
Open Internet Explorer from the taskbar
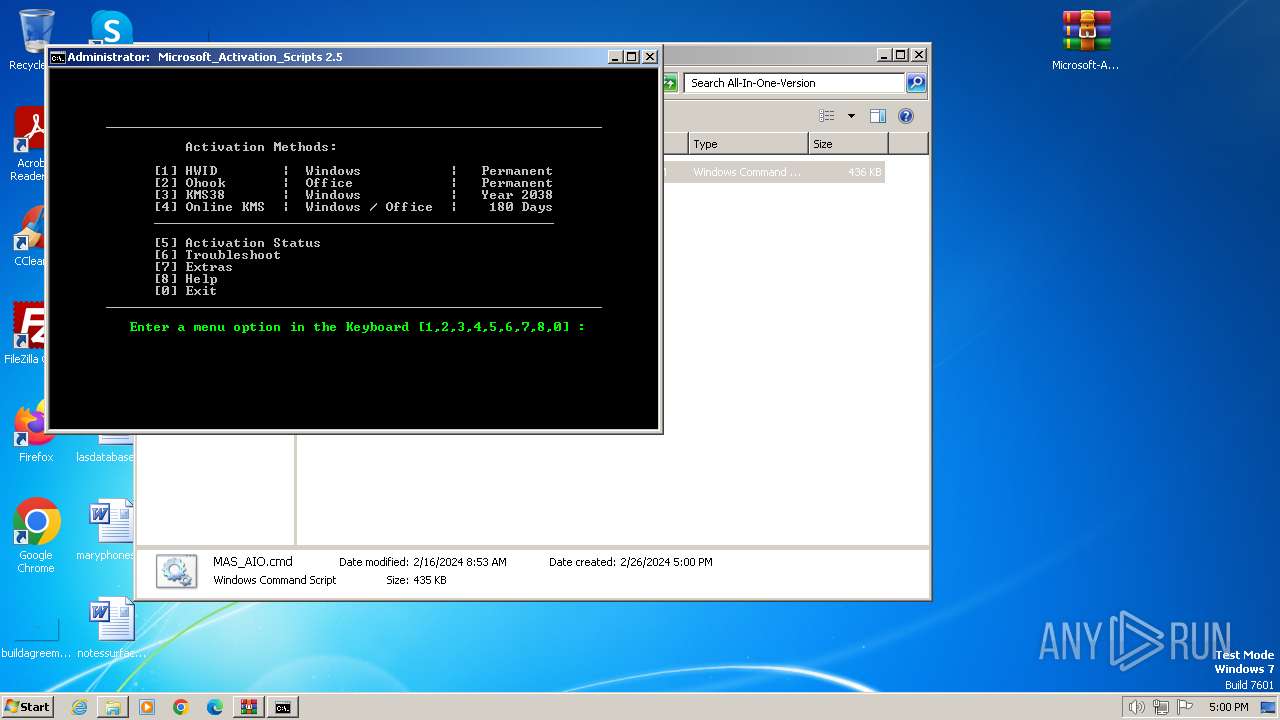pyautogui.click(x=79, y=707)
